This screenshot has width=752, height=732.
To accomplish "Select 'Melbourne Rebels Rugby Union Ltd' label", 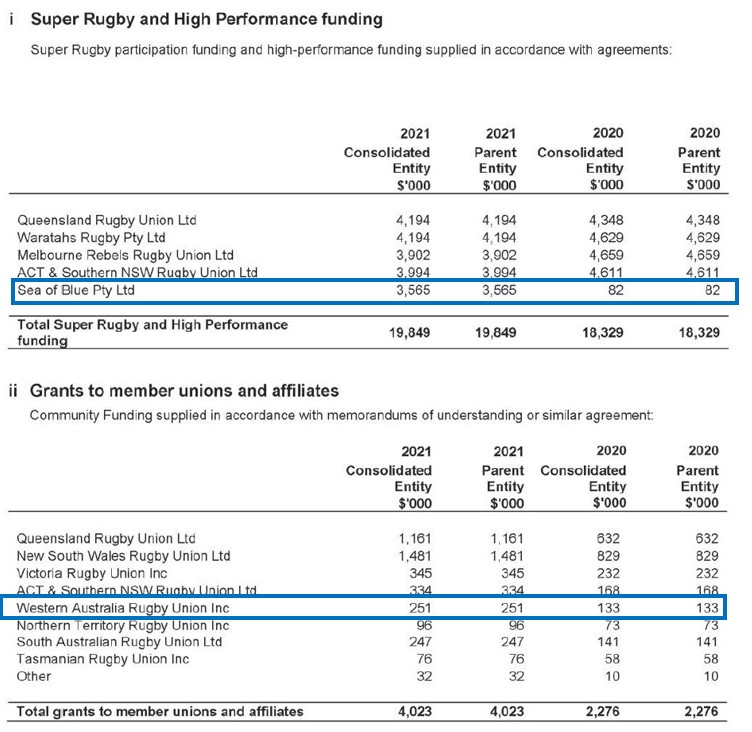I will (x=125, y=255).
